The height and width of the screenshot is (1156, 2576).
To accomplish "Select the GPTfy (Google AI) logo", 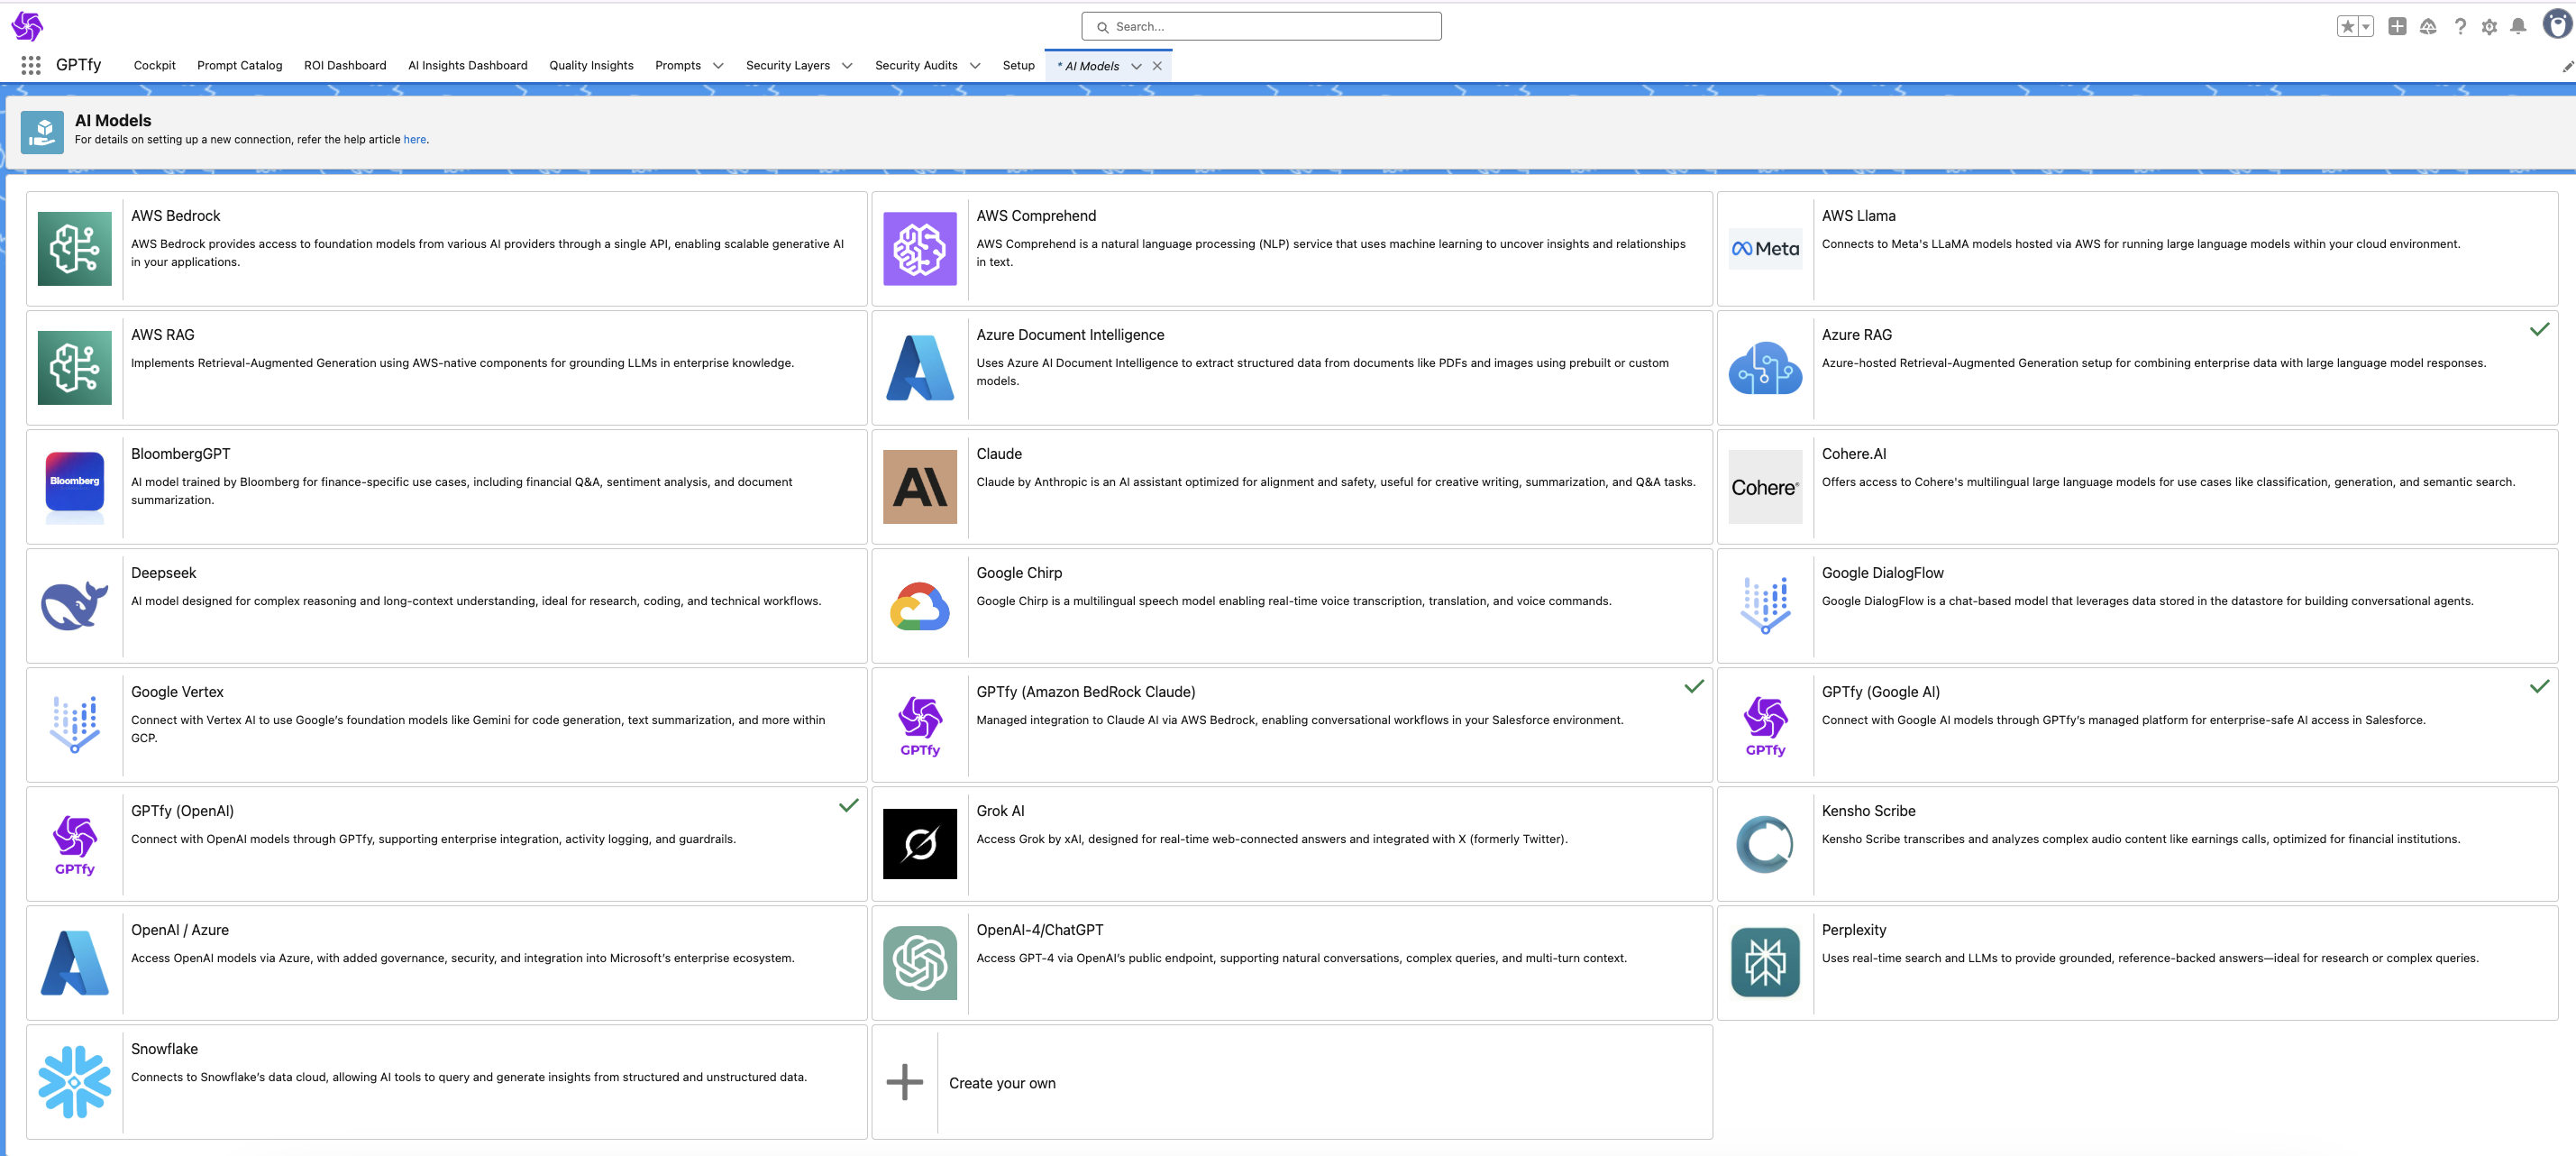I will (x=1765, y=727).
